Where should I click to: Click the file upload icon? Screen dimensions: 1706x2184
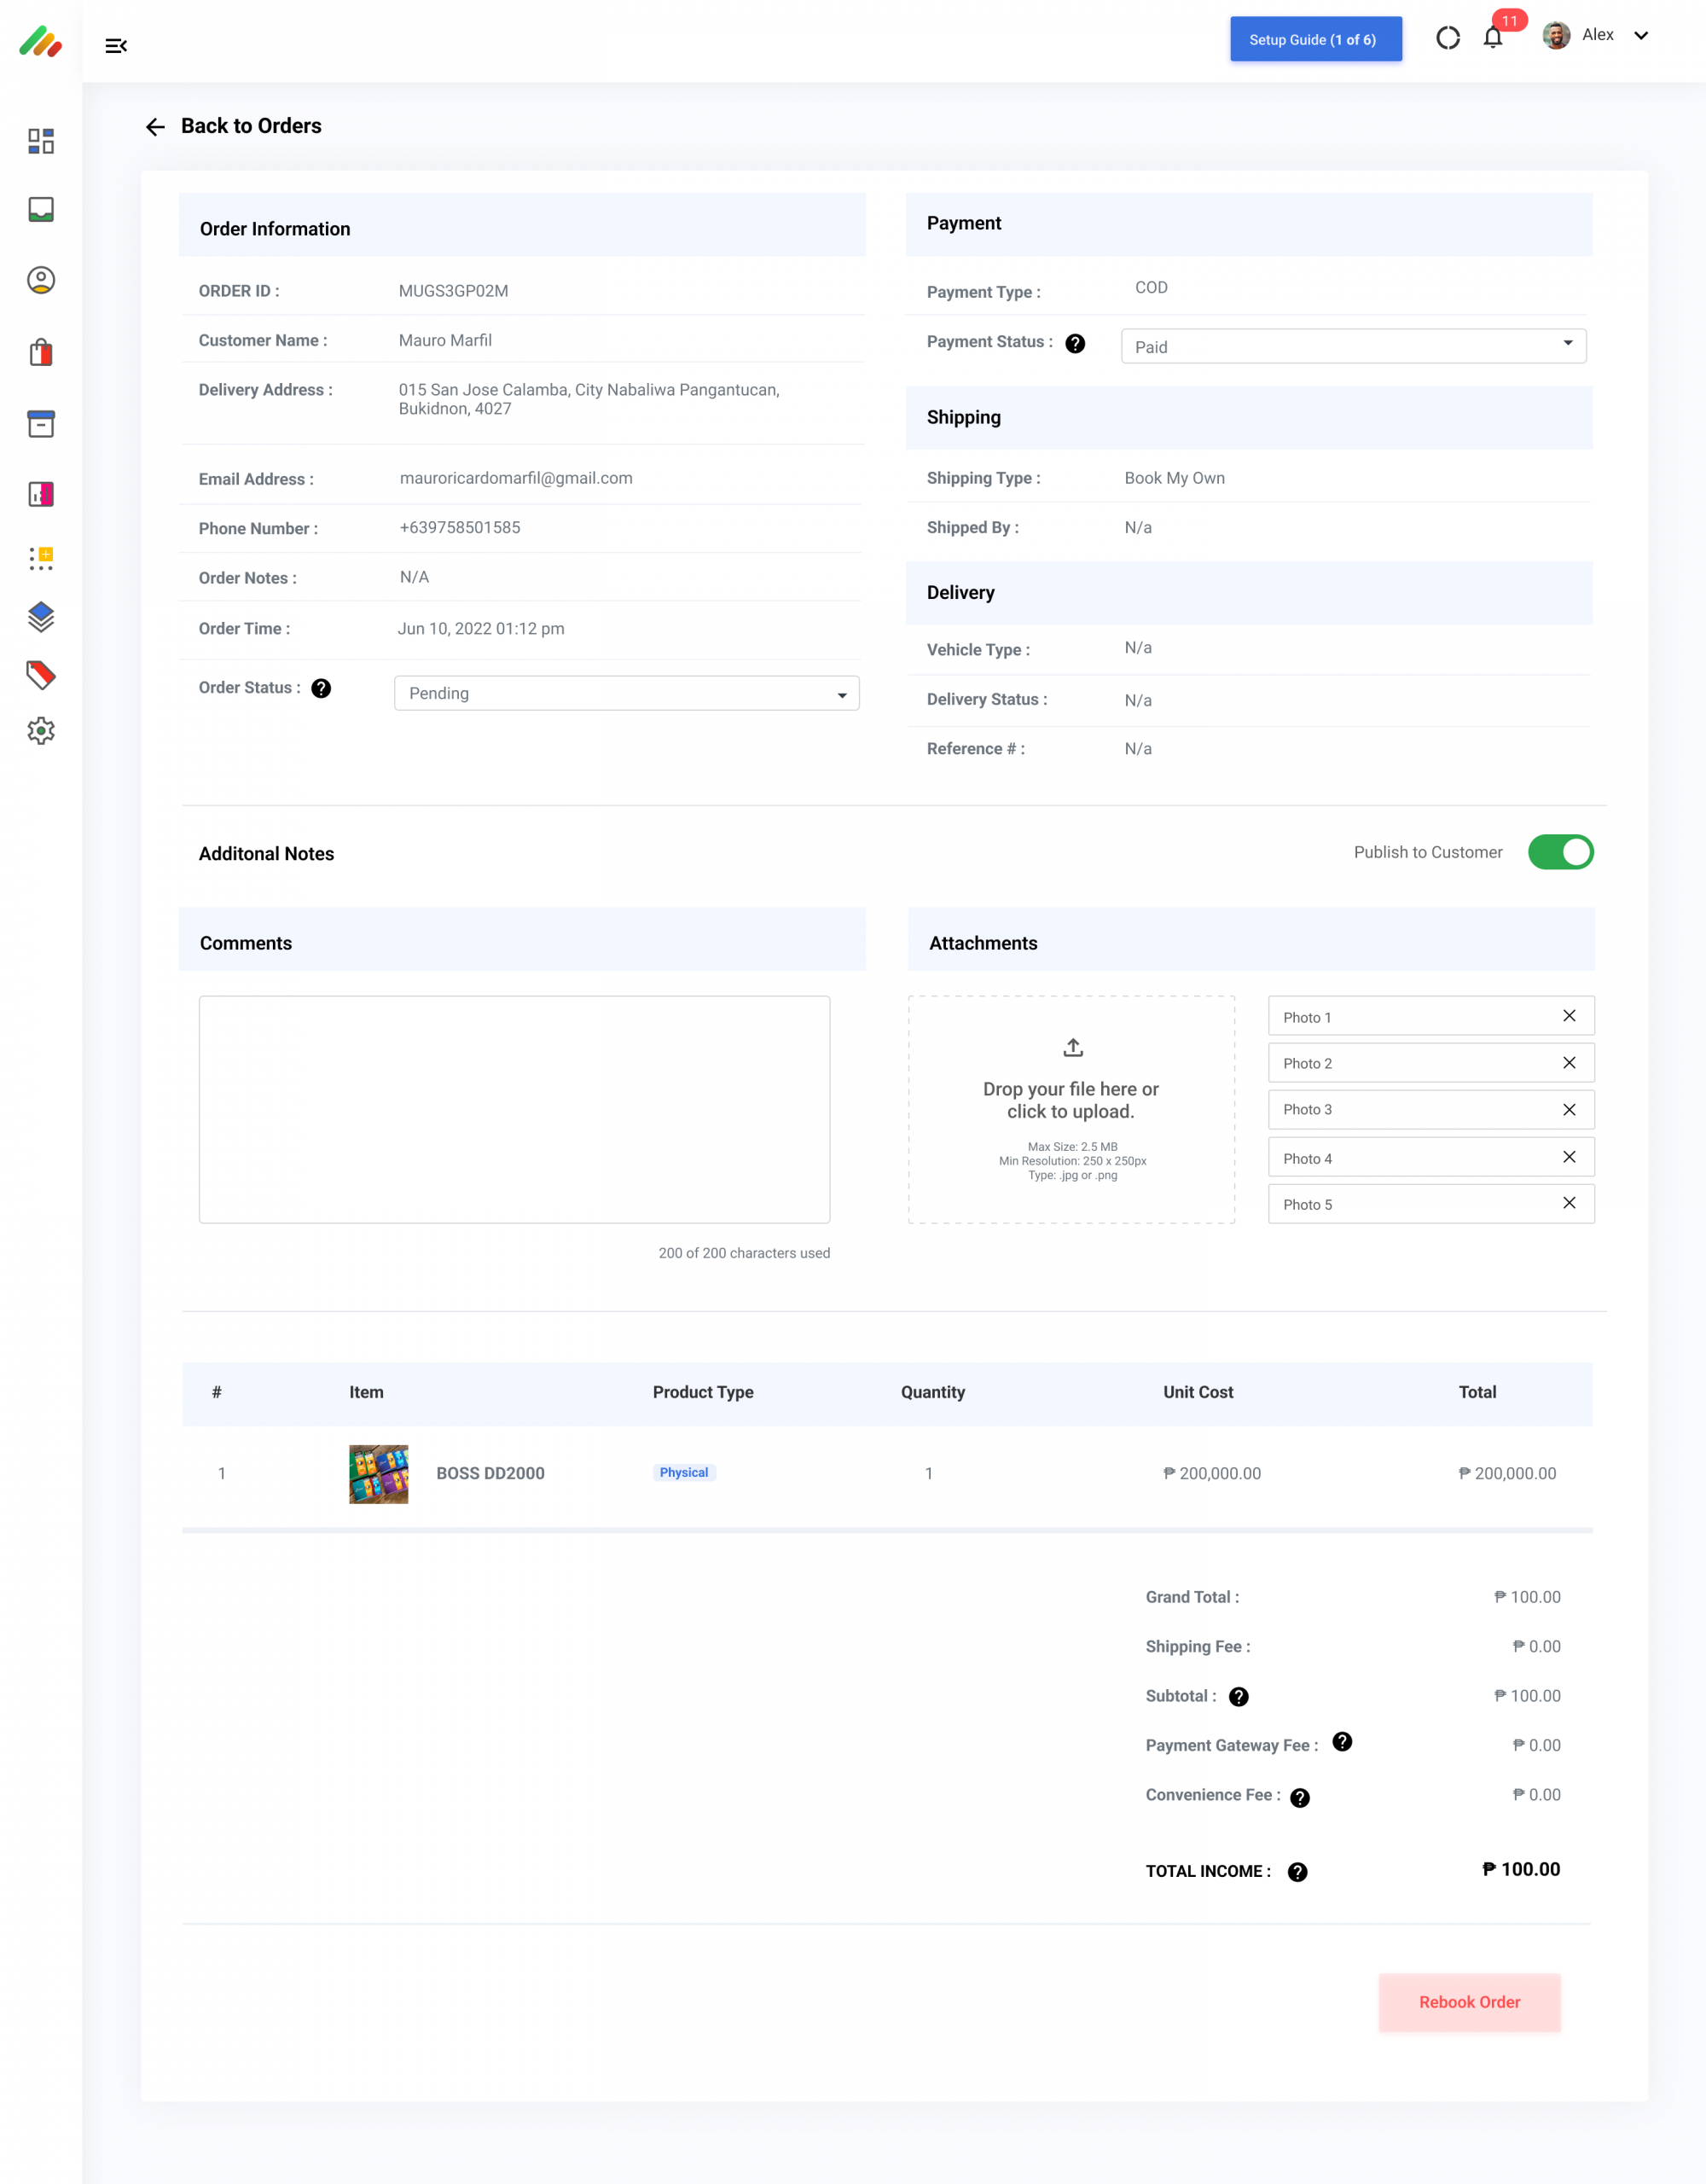tap(1072, 1047)
